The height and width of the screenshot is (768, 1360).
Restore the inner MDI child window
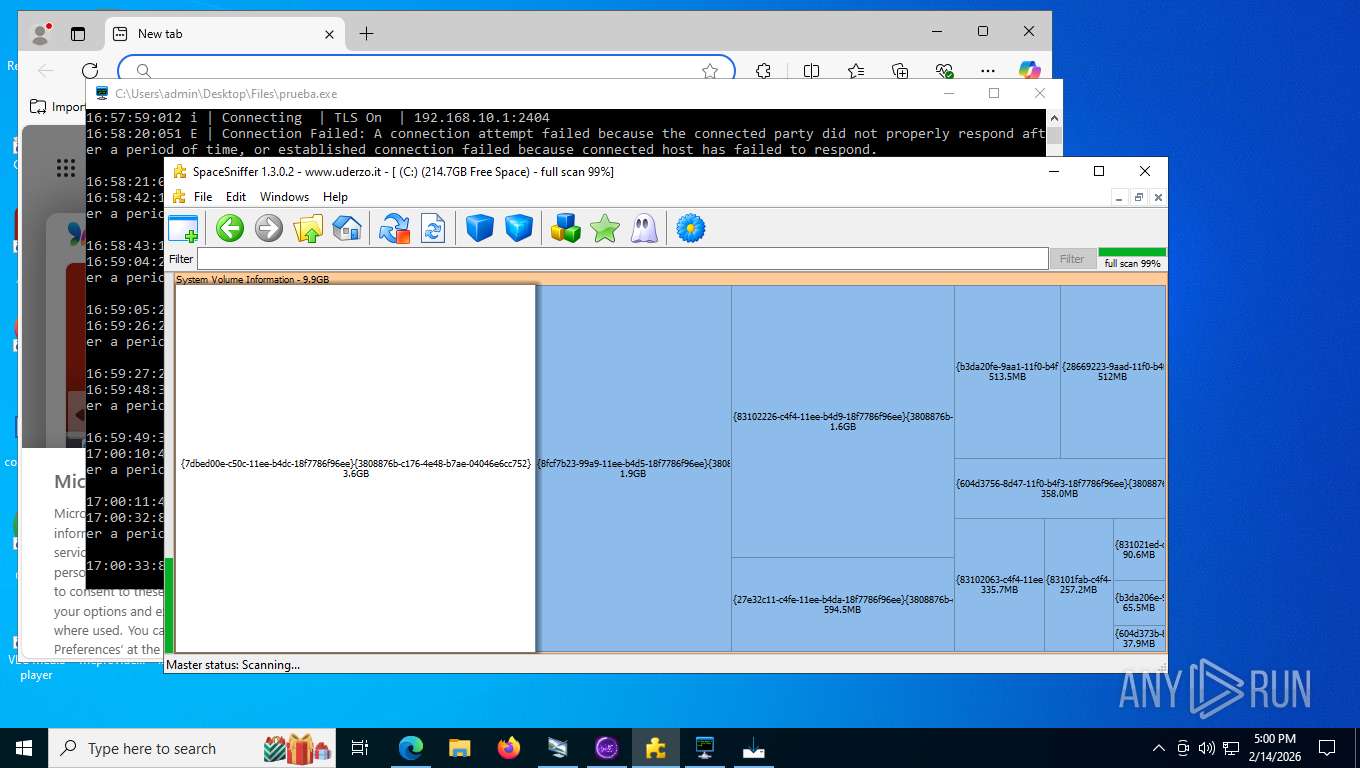click(1139, 197)
